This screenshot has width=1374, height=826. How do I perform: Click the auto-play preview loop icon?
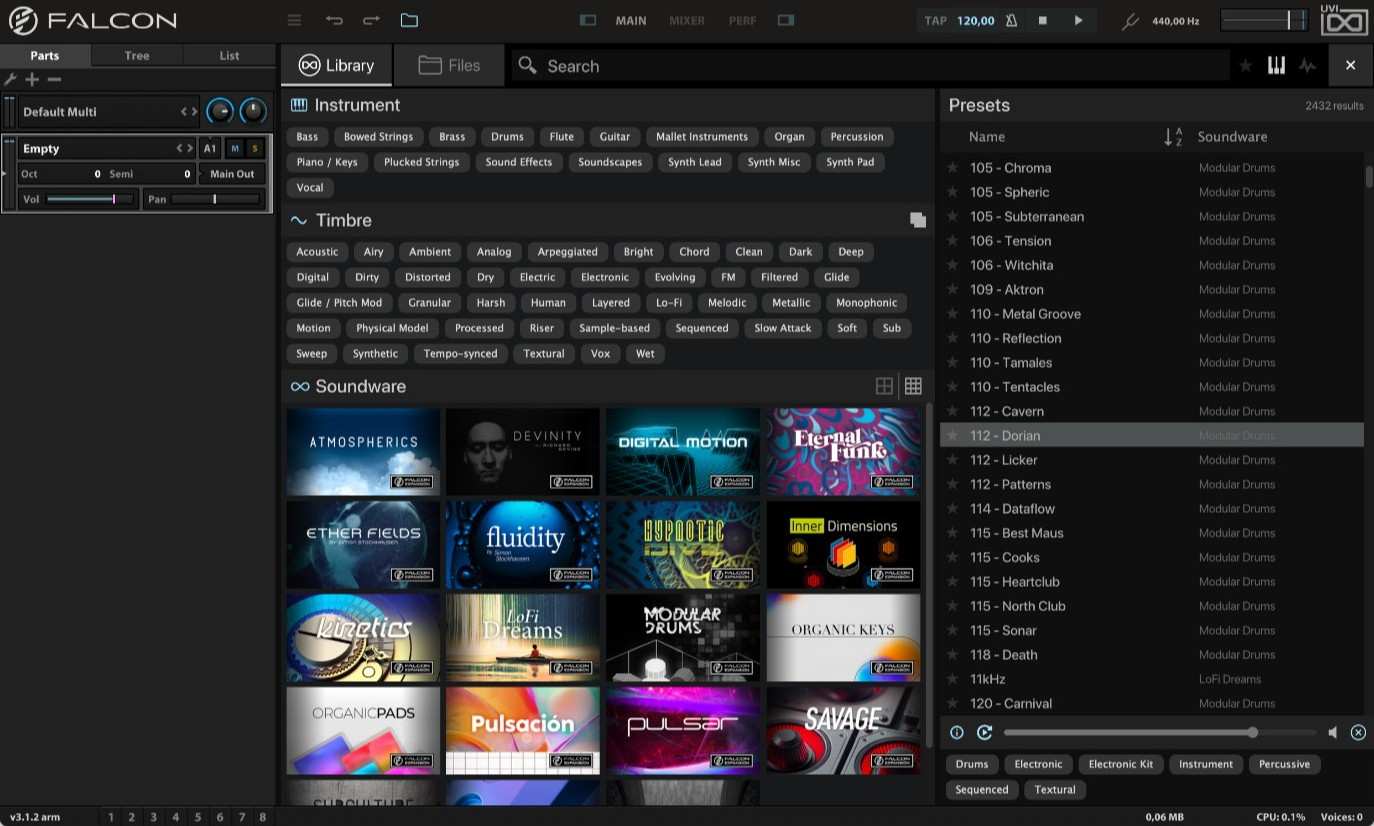(x=984, y=732)
